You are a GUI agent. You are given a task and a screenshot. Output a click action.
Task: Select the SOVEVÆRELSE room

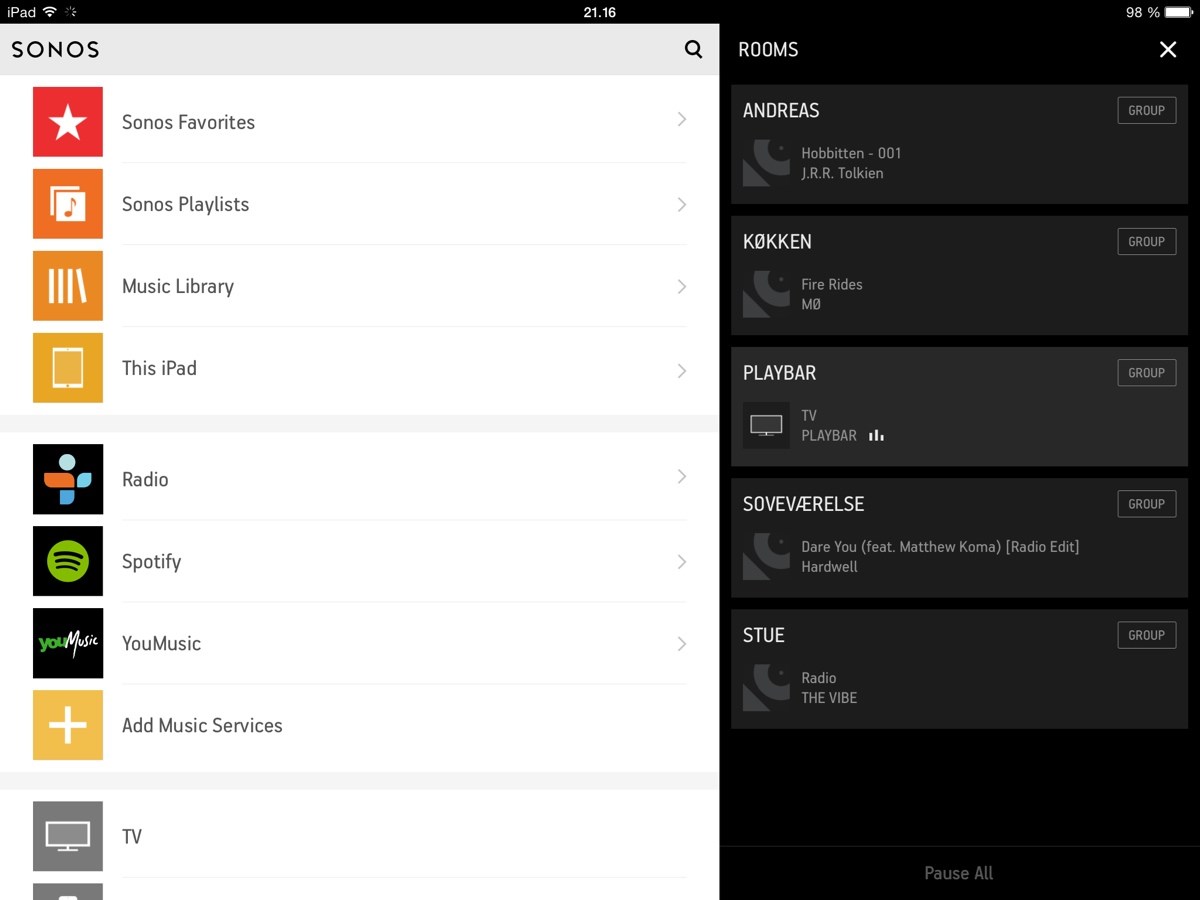[x=959, y=538]
